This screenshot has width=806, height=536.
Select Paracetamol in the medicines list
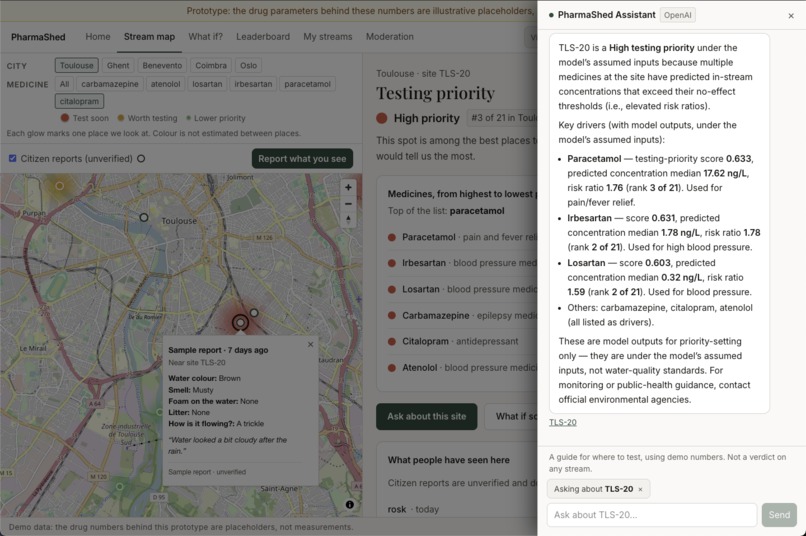tap(462, 237)
